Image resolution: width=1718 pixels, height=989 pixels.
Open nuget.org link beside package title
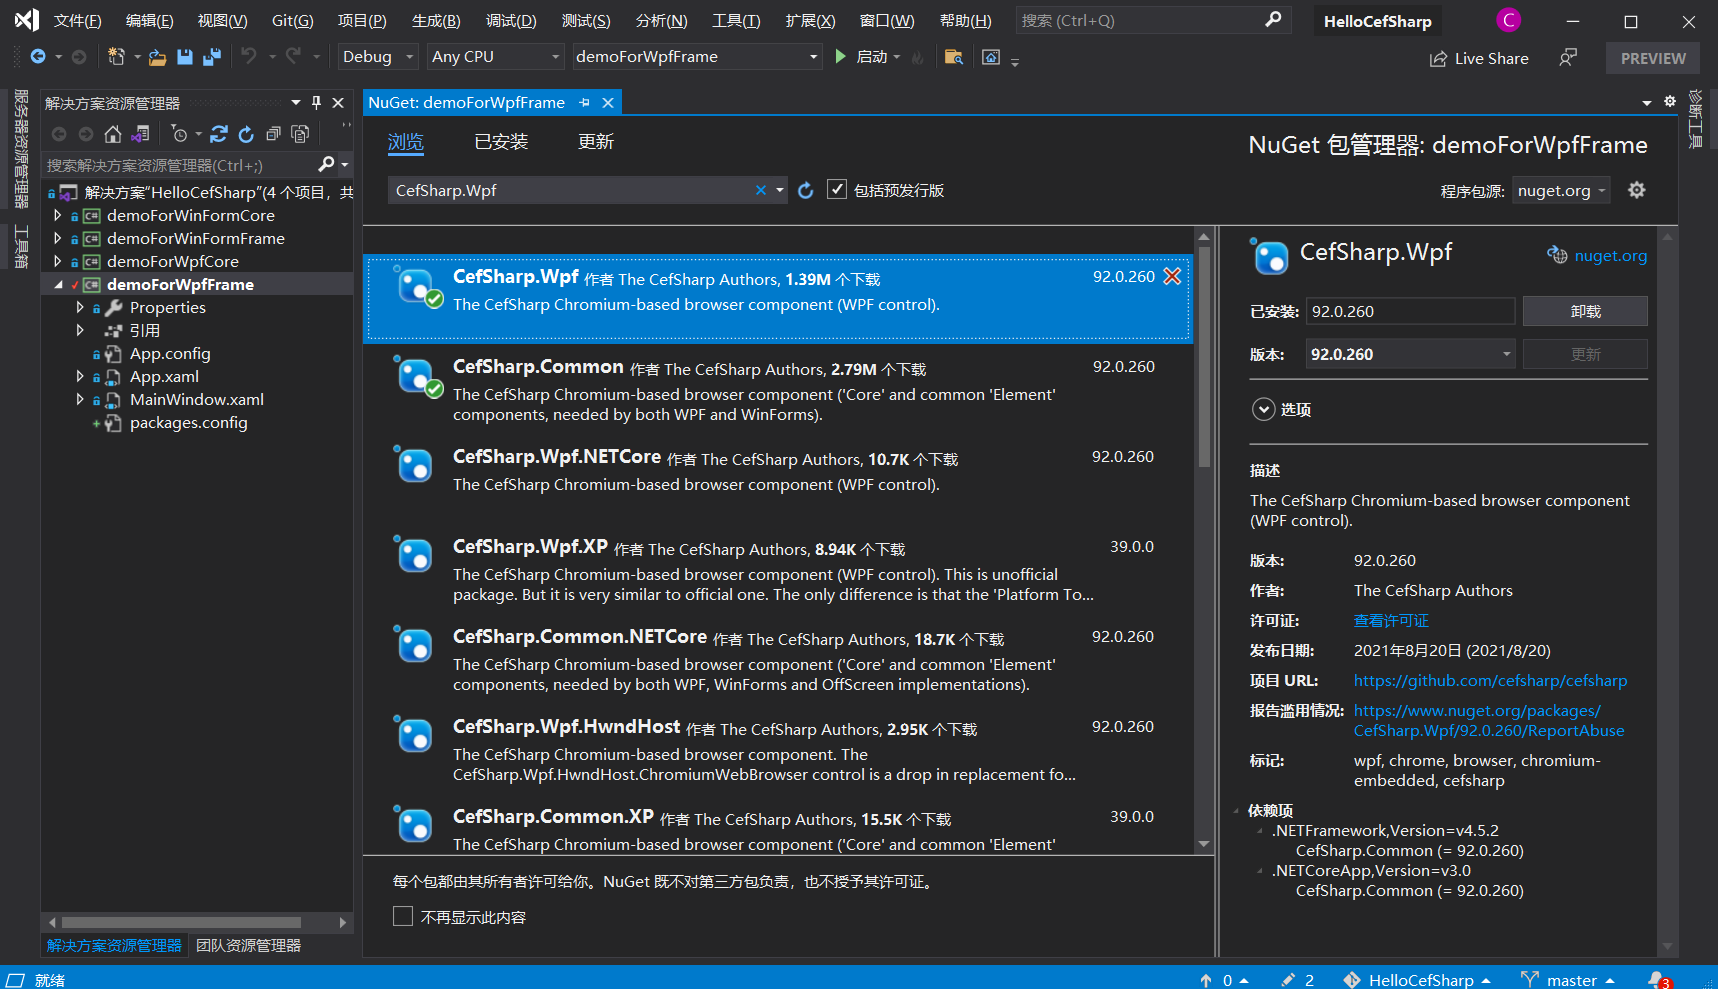[1610, 255]
